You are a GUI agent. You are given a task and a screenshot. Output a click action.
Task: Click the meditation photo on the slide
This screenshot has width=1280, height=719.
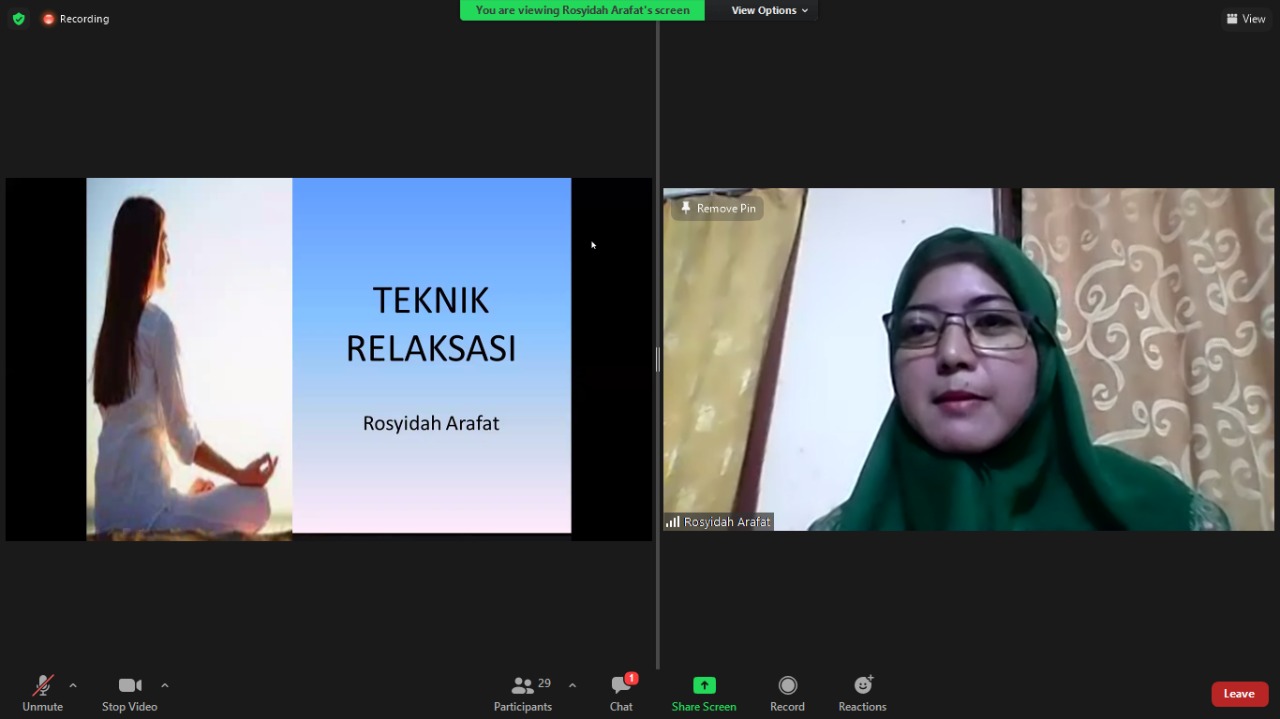189,359
